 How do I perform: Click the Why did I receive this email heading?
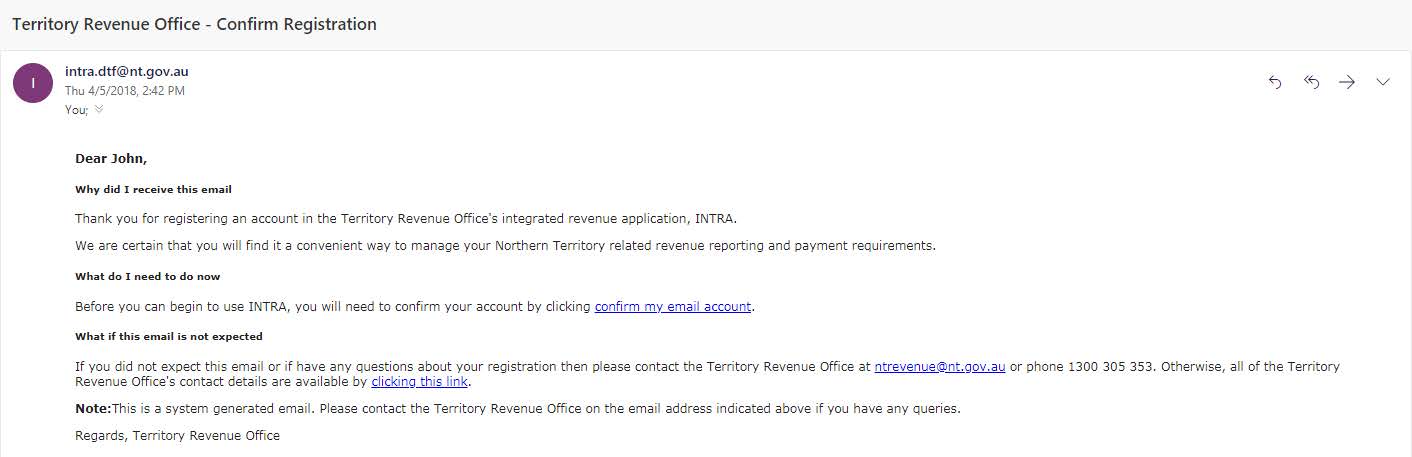coord(154,189)
